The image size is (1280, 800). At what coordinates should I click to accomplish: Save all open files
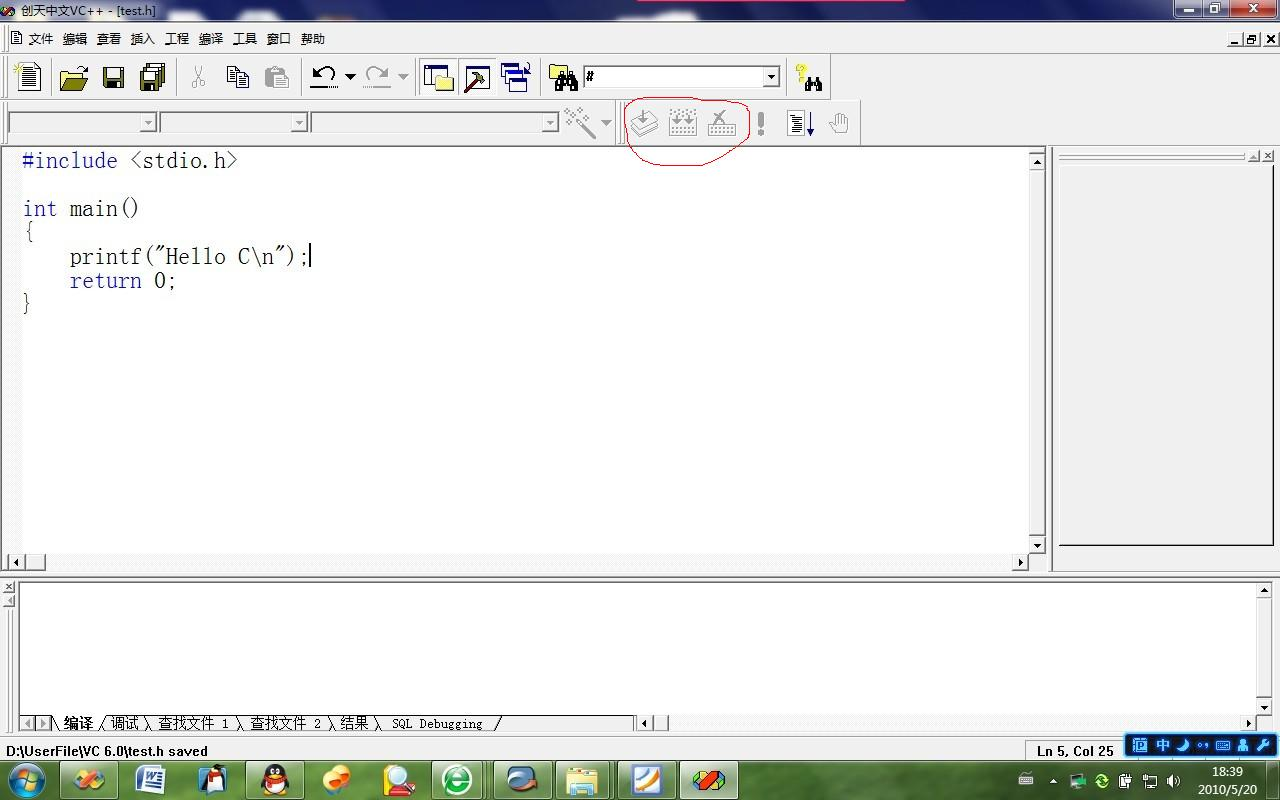coord(152,77)
